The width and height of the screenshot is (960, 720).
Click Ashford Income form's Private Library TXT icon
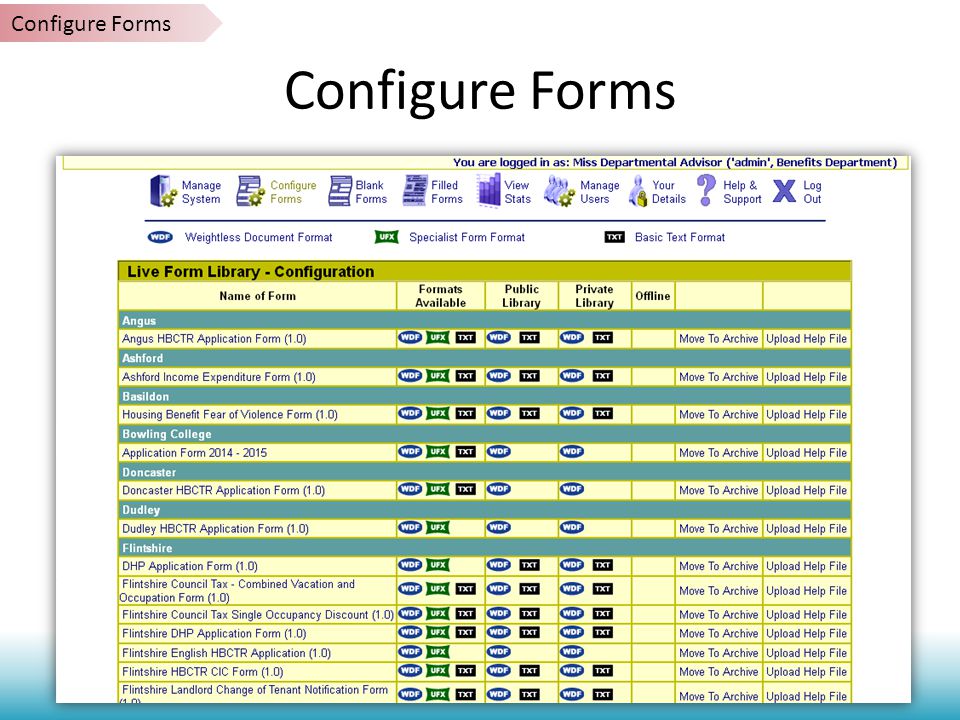click(x=602, y=376)
